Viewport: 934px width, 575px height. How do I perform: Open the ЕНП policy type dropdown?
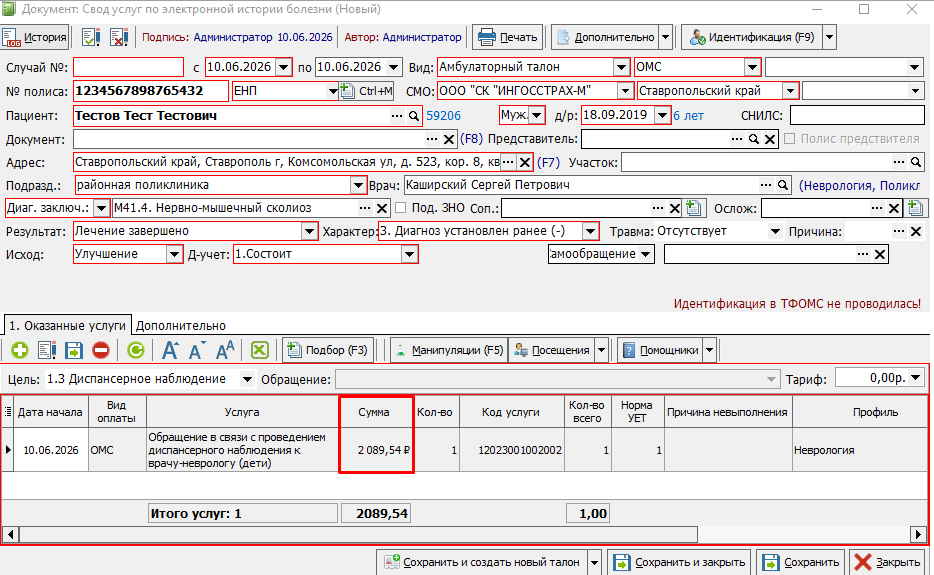tap(333, 91)
